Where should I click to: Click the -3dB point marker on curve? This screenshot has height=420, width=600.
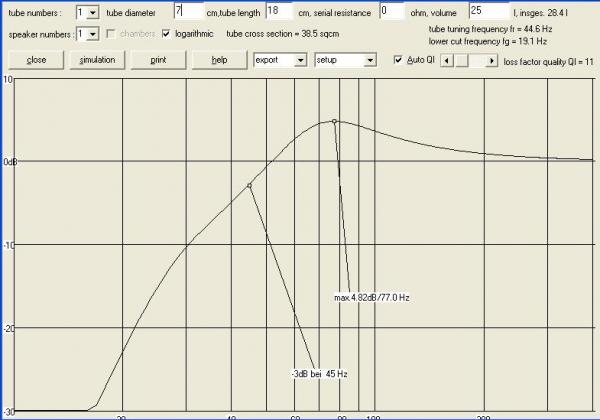(x=249, y=186)
